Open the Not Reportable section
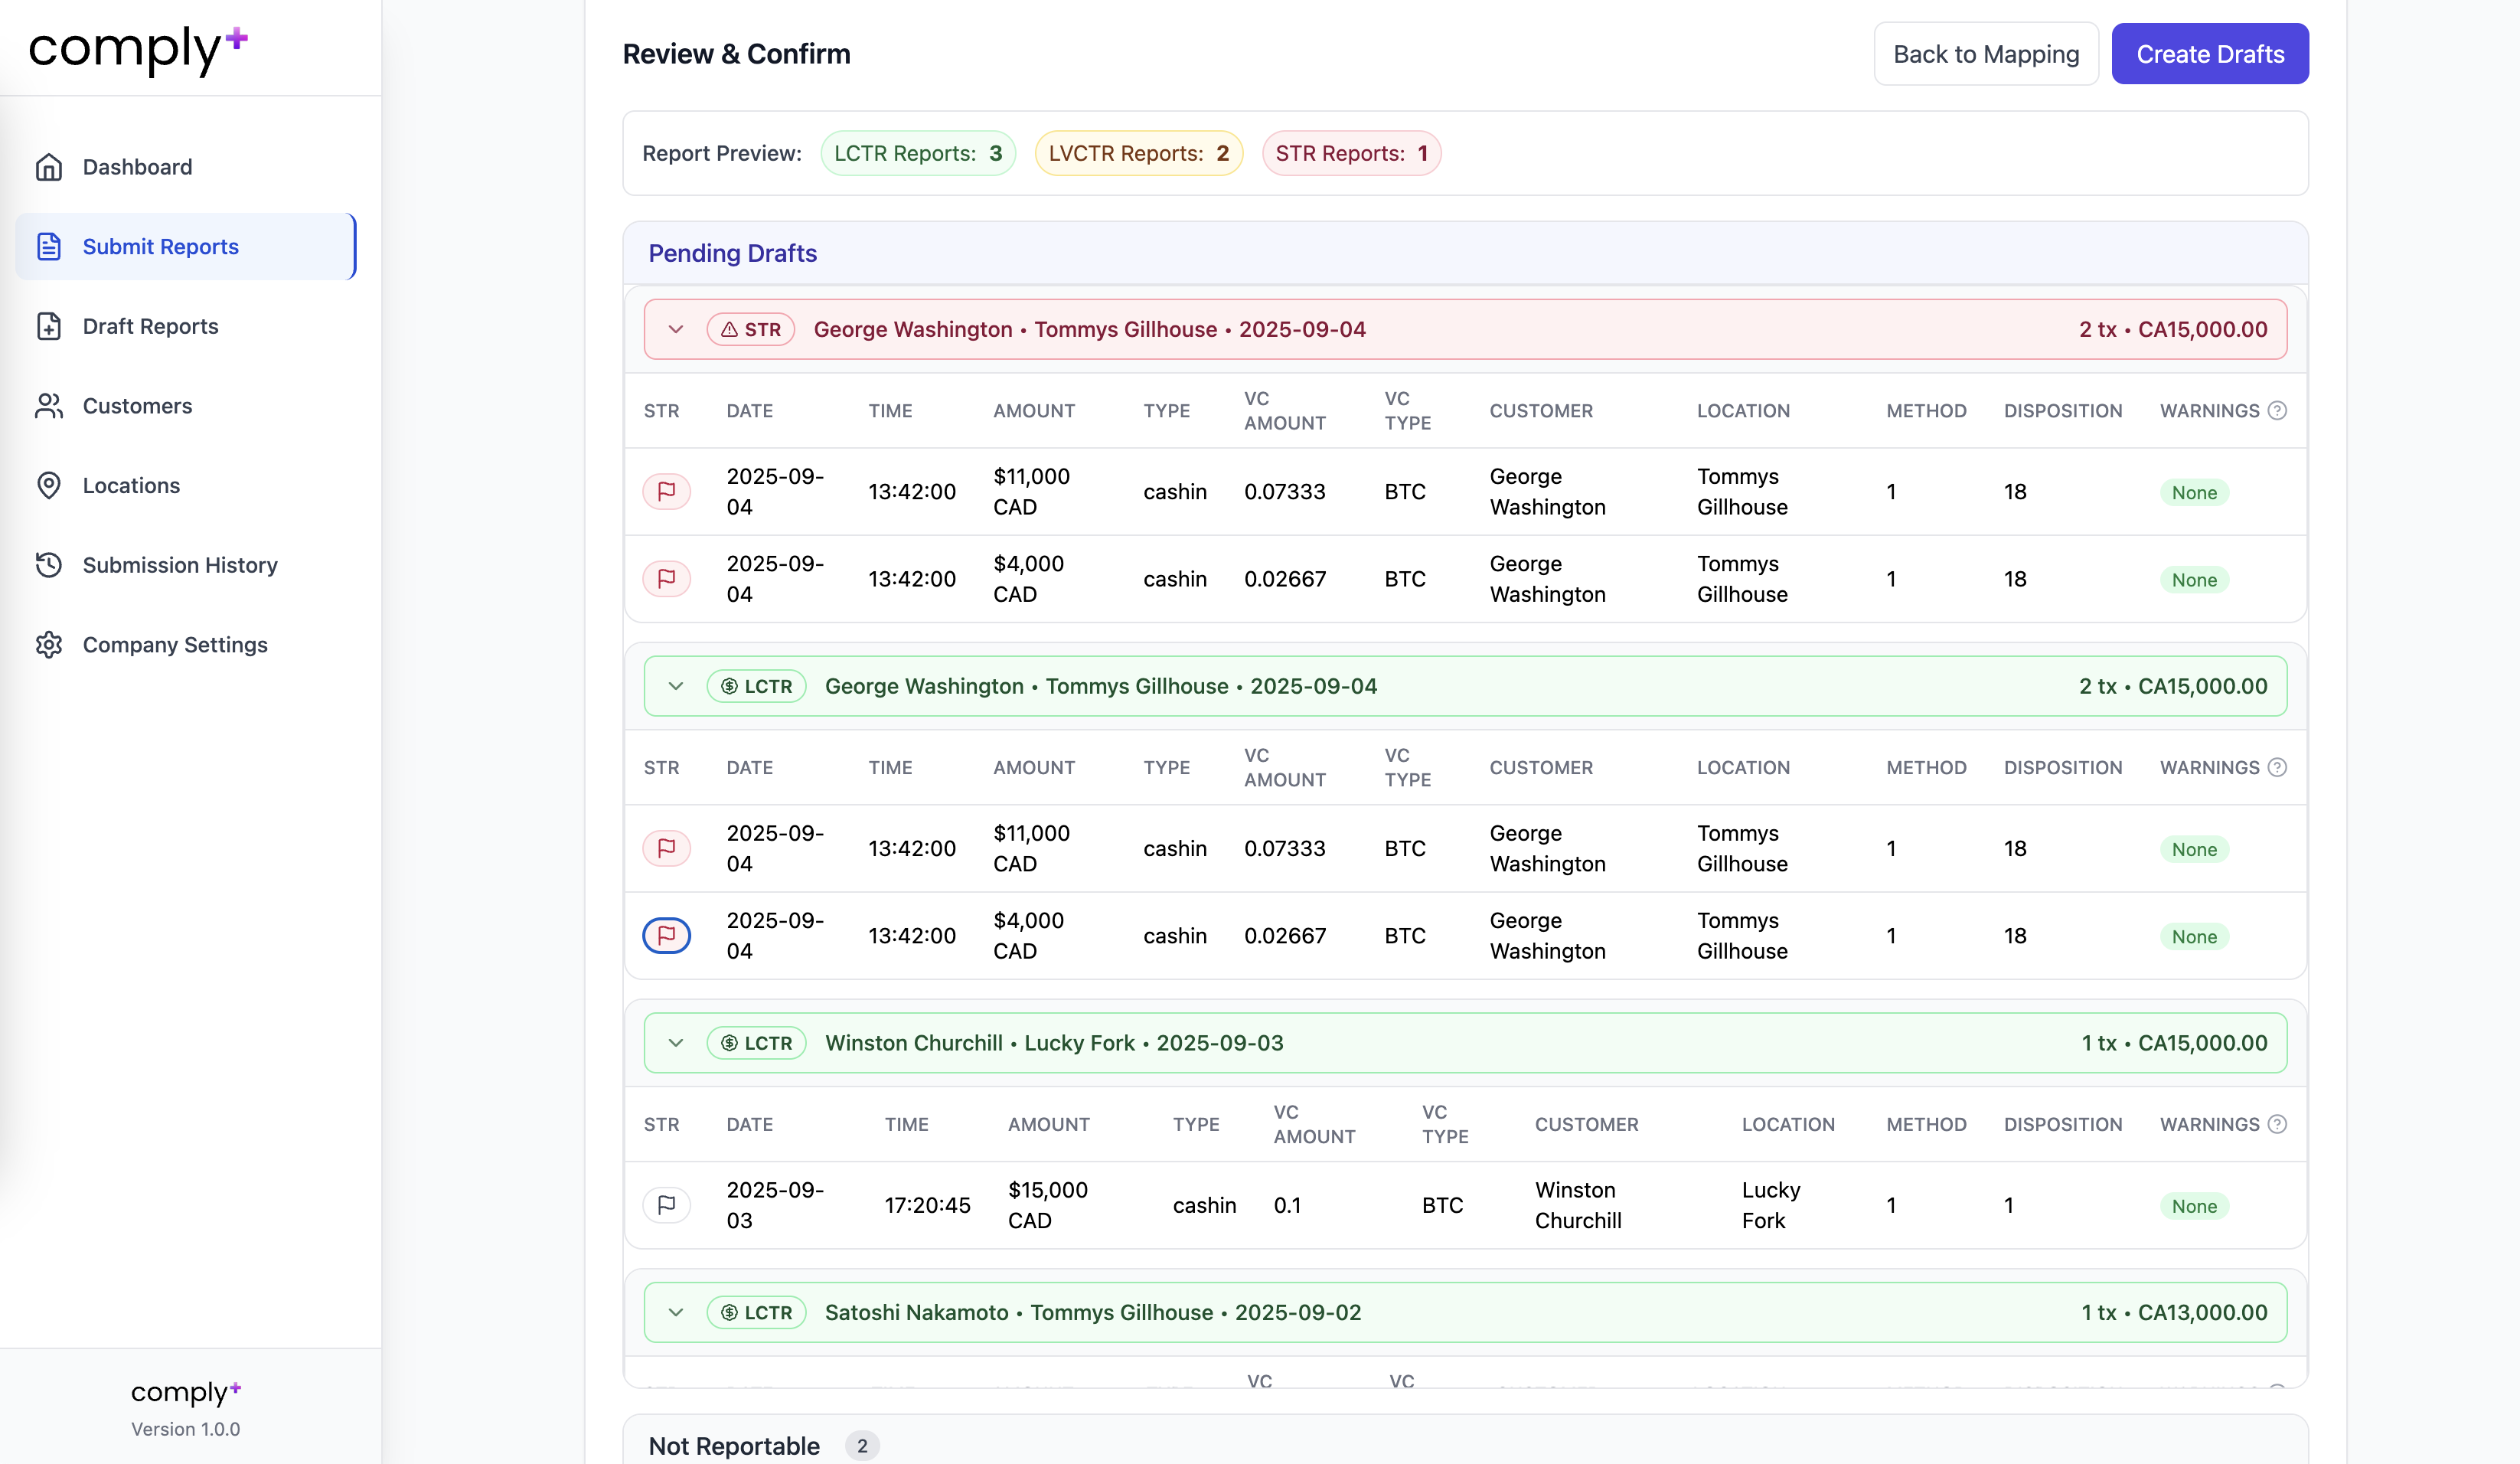2520x1464 pixels. [x=733, y=1445]
